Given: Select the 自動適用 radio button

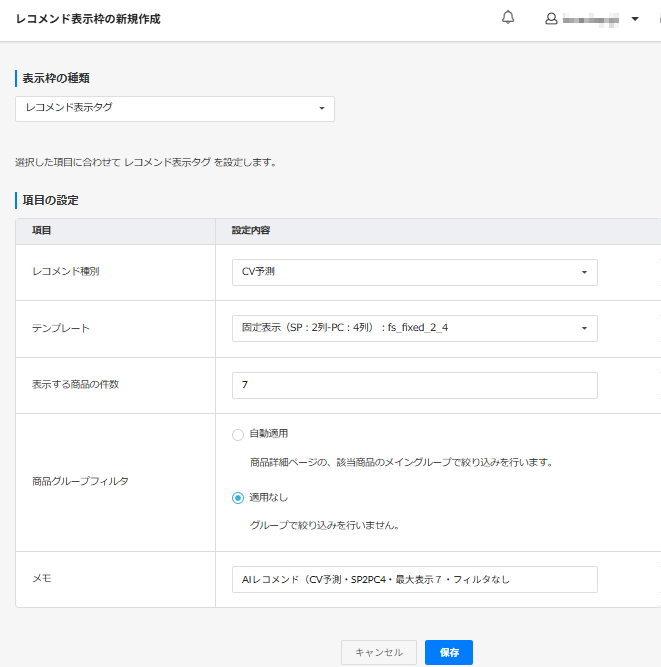Looking at the screenshot, I should tap(238, 435).
